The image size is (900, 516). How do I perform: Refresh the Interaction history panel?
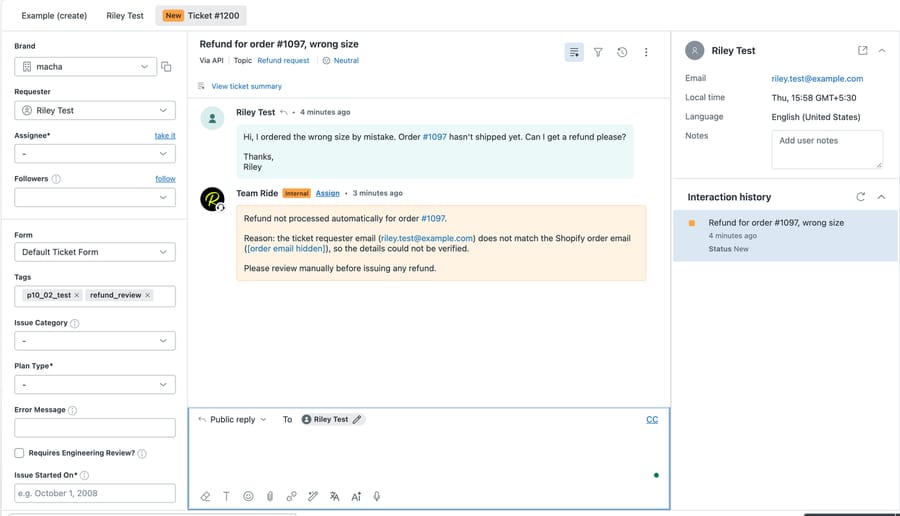coord(860,197)
